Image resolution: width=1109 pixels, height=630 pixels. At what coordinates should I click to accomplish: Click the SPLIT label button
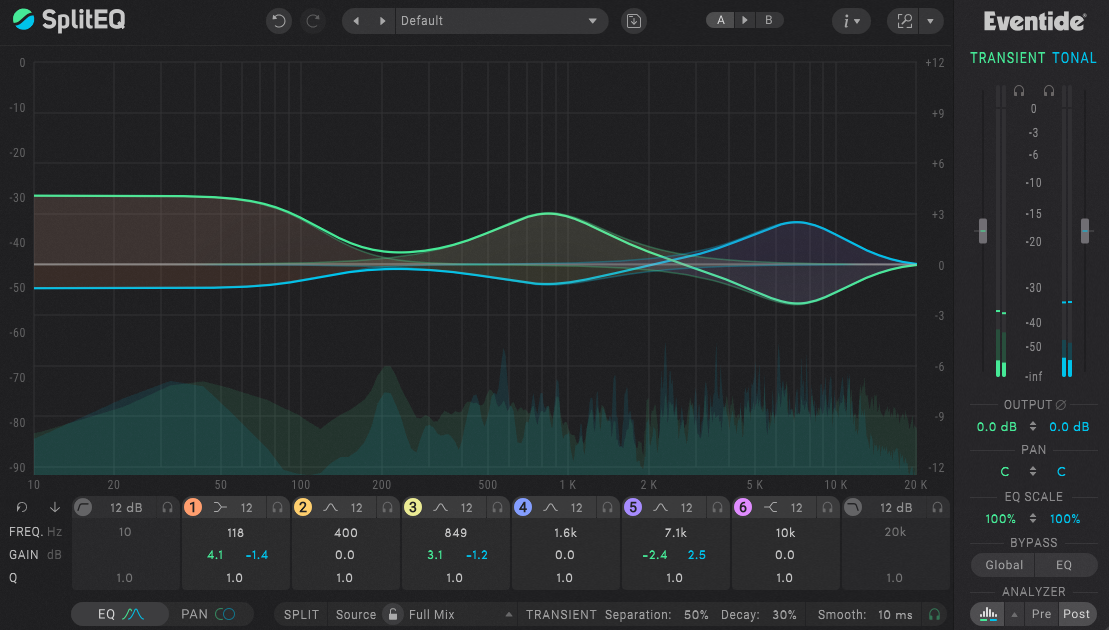(x=301, y=614)
